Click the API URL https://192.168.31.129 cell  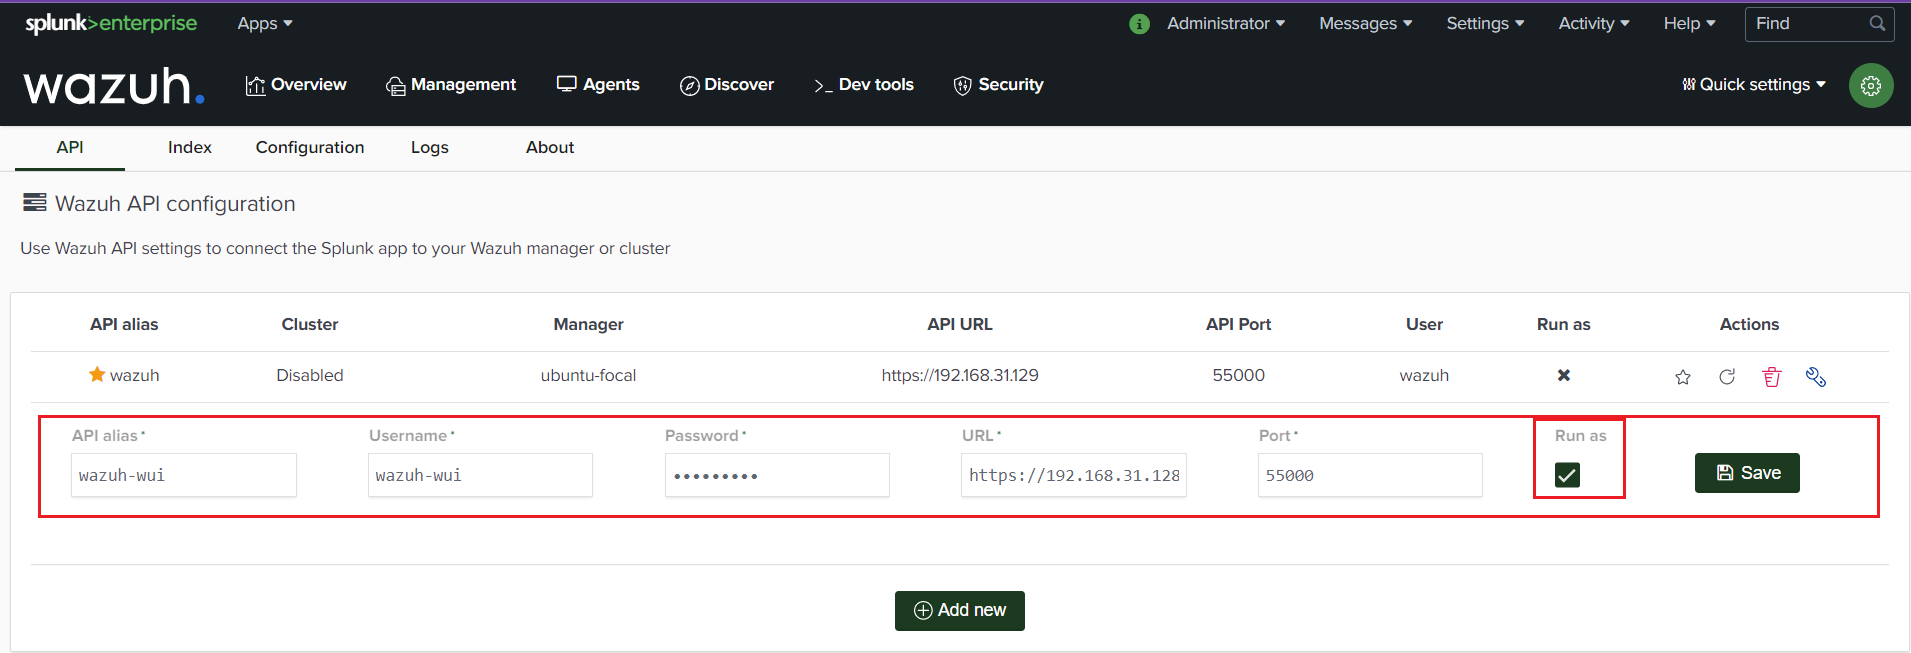pos(960,375)
